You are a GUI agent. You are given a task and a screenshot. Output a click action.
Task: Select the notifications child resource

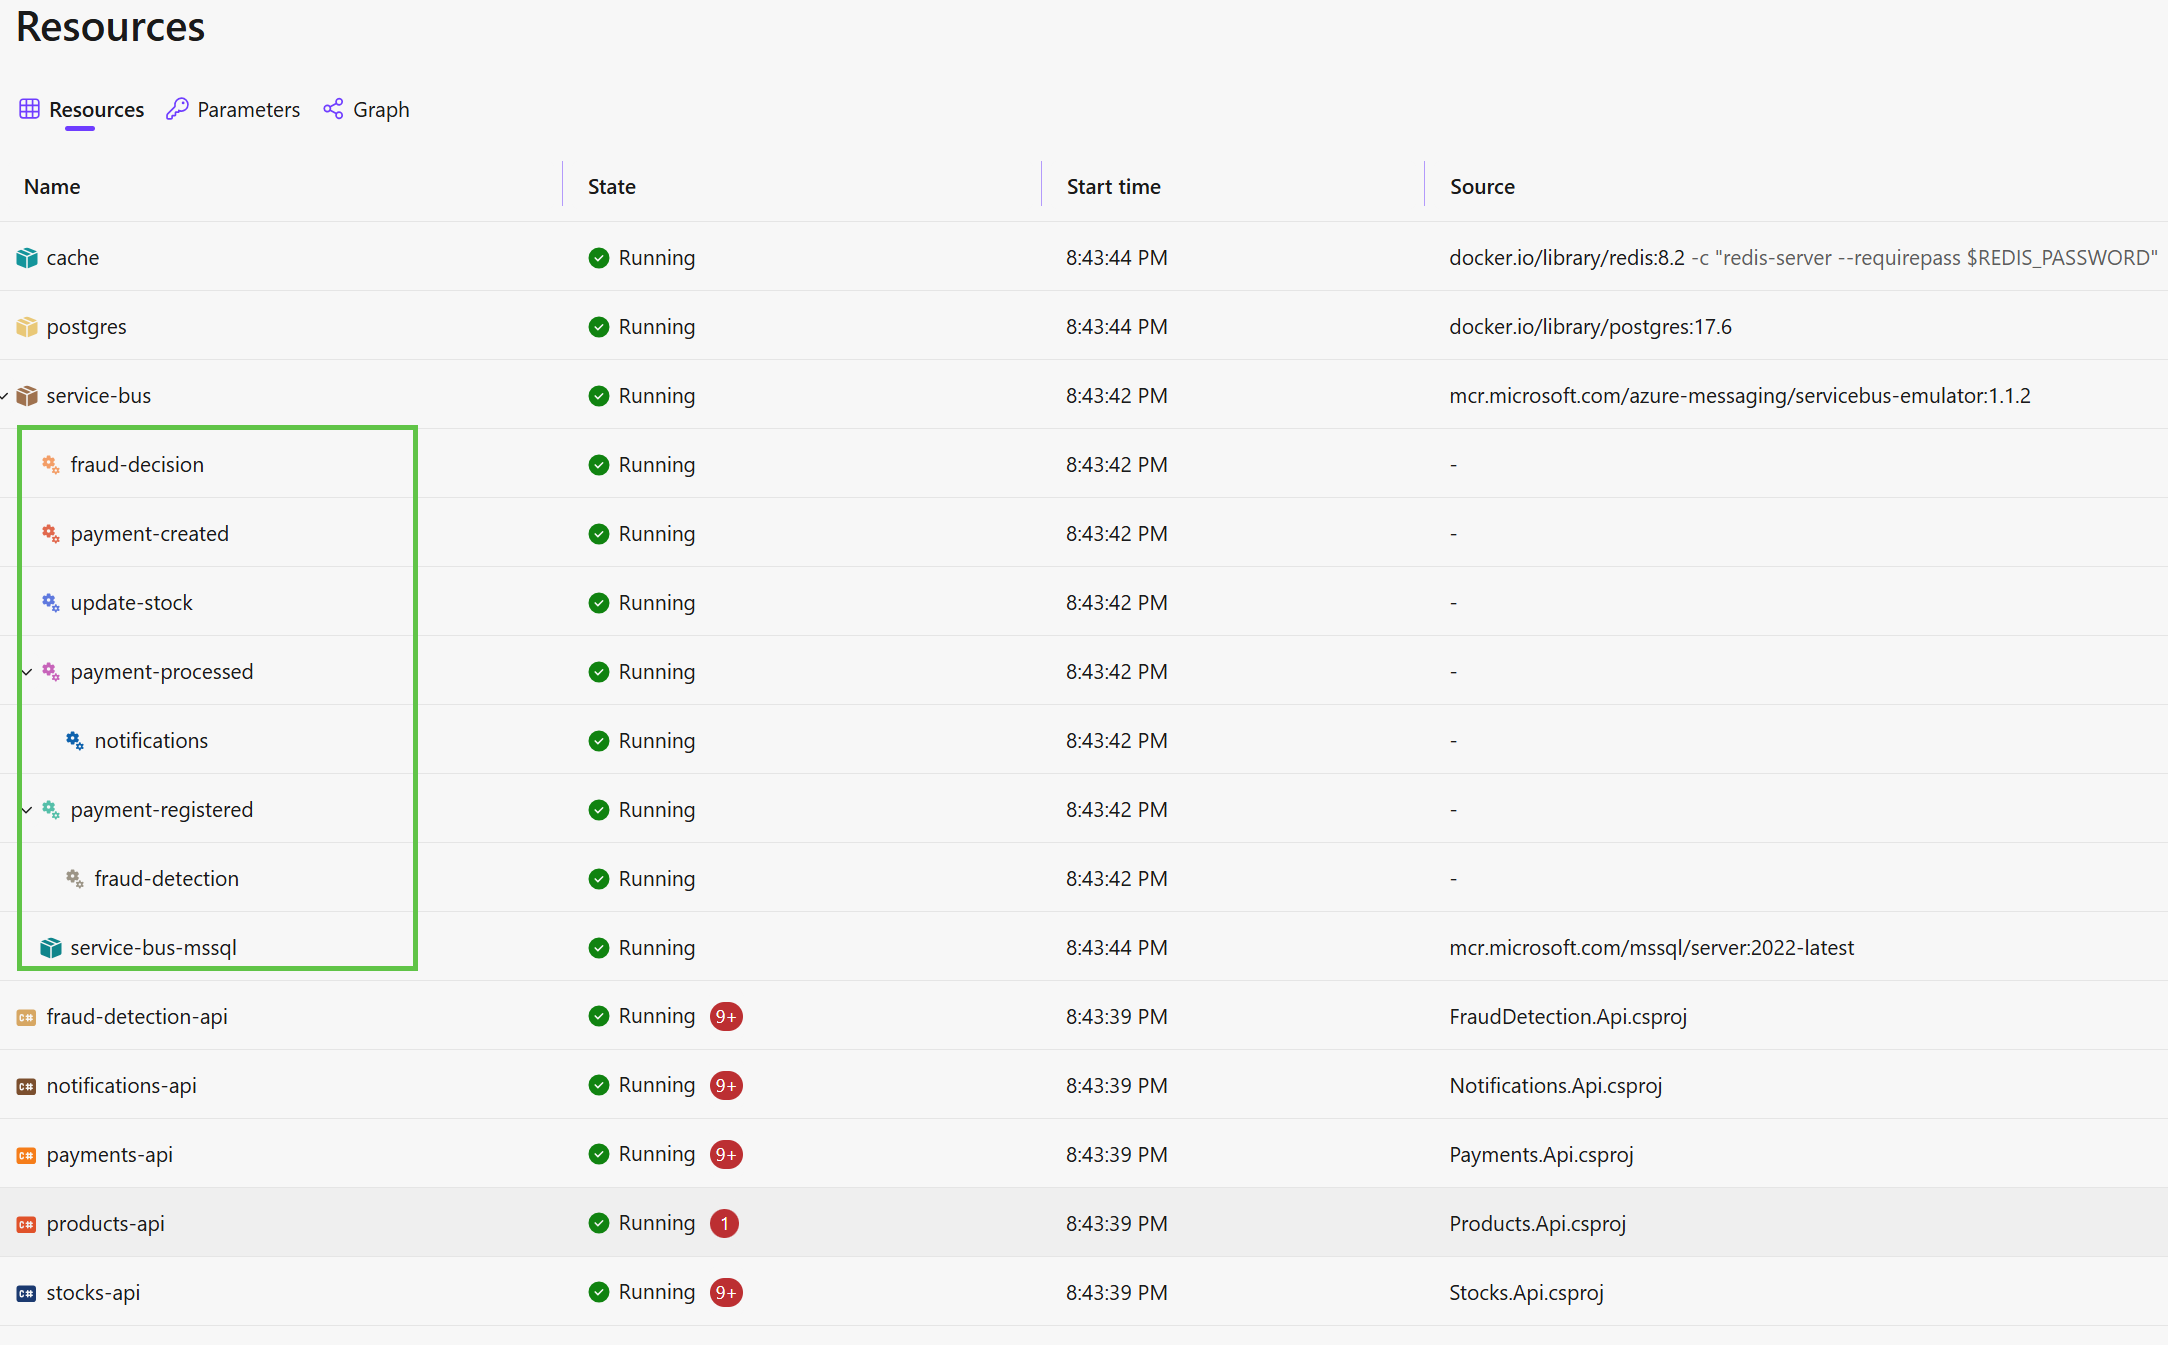pyautogui.click(x=151, y=740)
